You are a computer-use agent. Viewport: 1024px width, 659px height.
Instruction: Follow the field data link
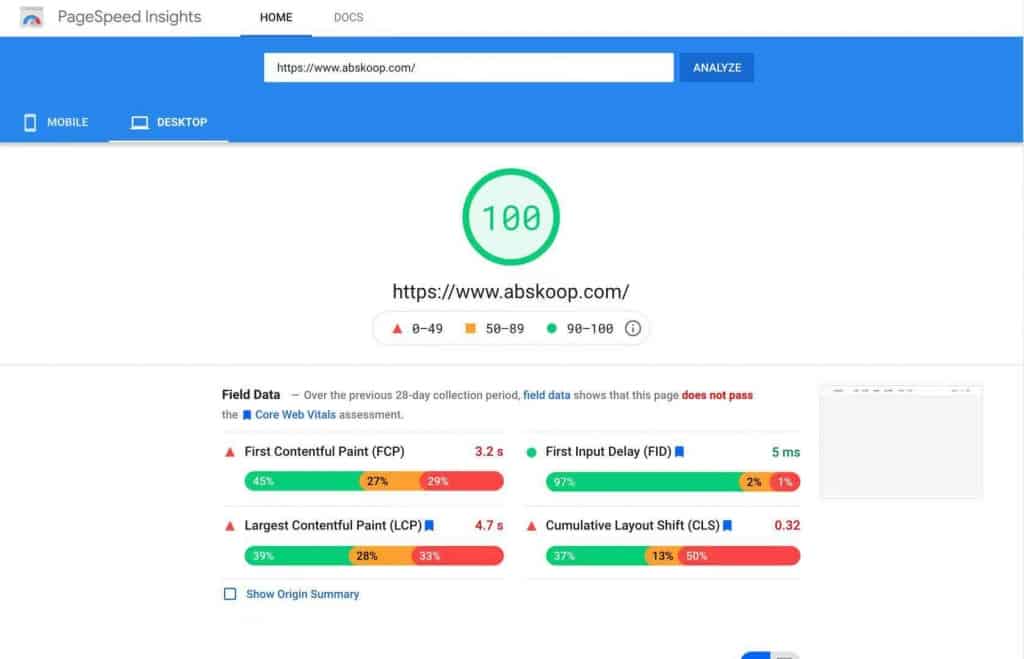547,394
